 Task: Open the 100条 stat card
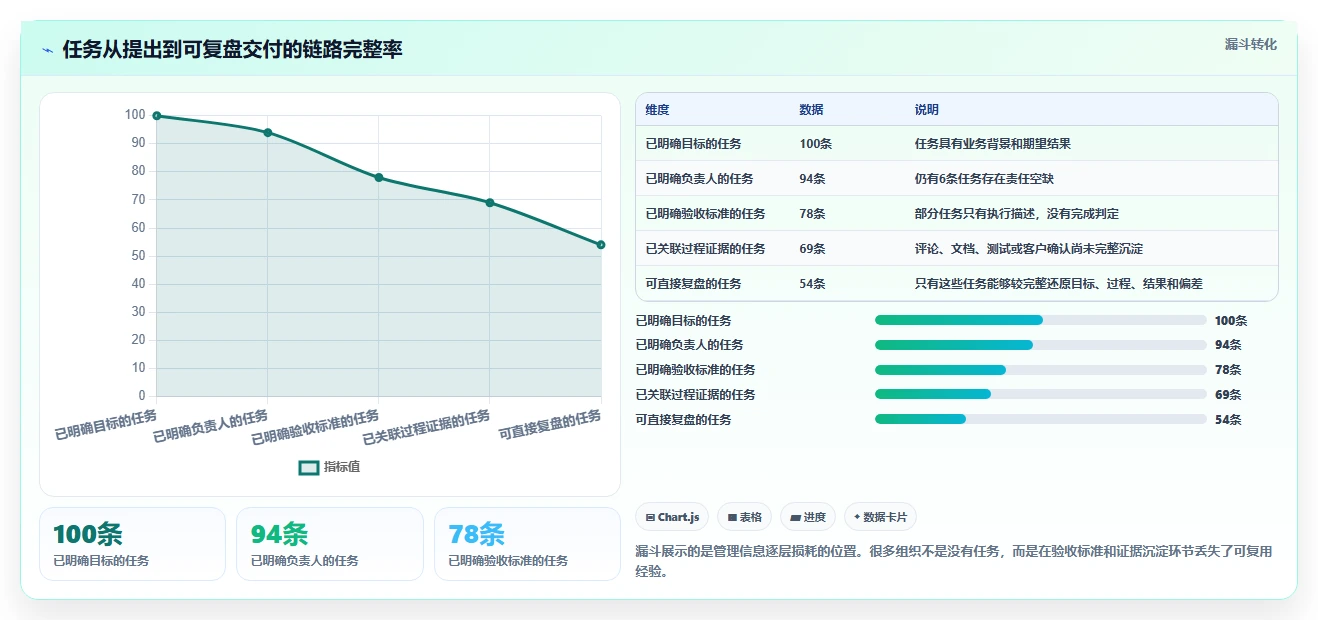[x=132, y=544]
